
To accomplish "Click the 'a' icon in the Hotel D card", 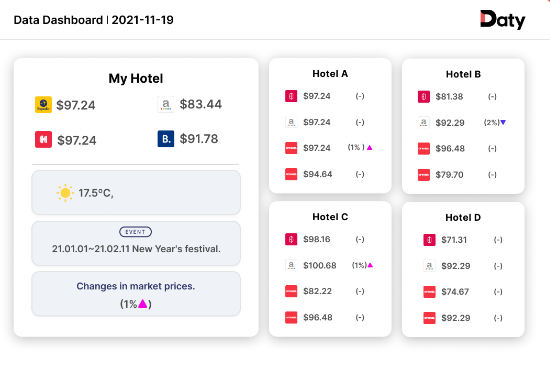I will click(x=429, y=266).
